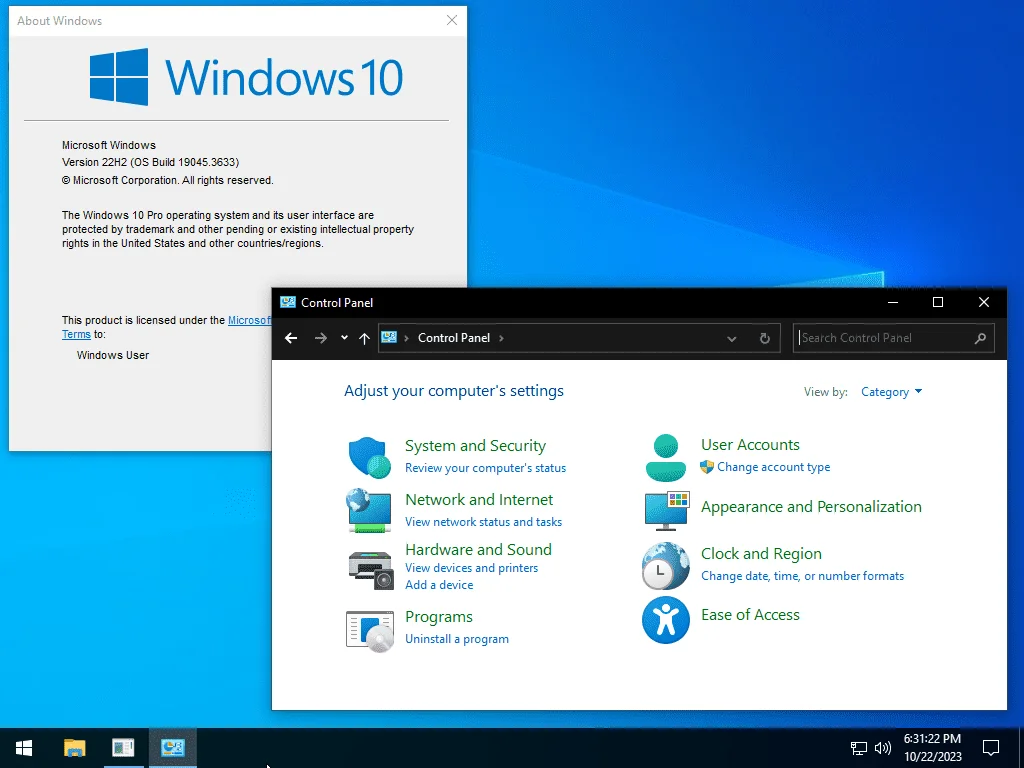
Task: Click the shield icon beside Change account type
Action: point(707,467)
